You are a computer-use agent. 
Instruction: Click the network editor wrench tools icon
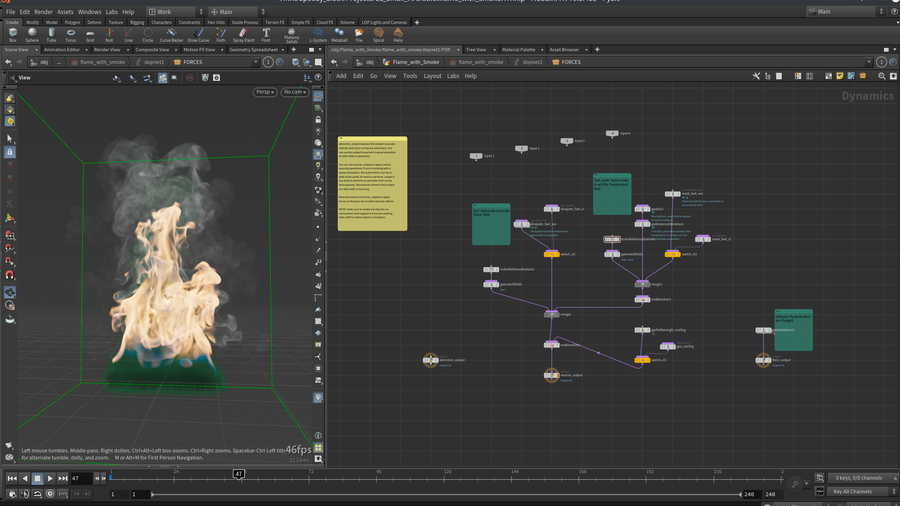(x=756, y=76)
